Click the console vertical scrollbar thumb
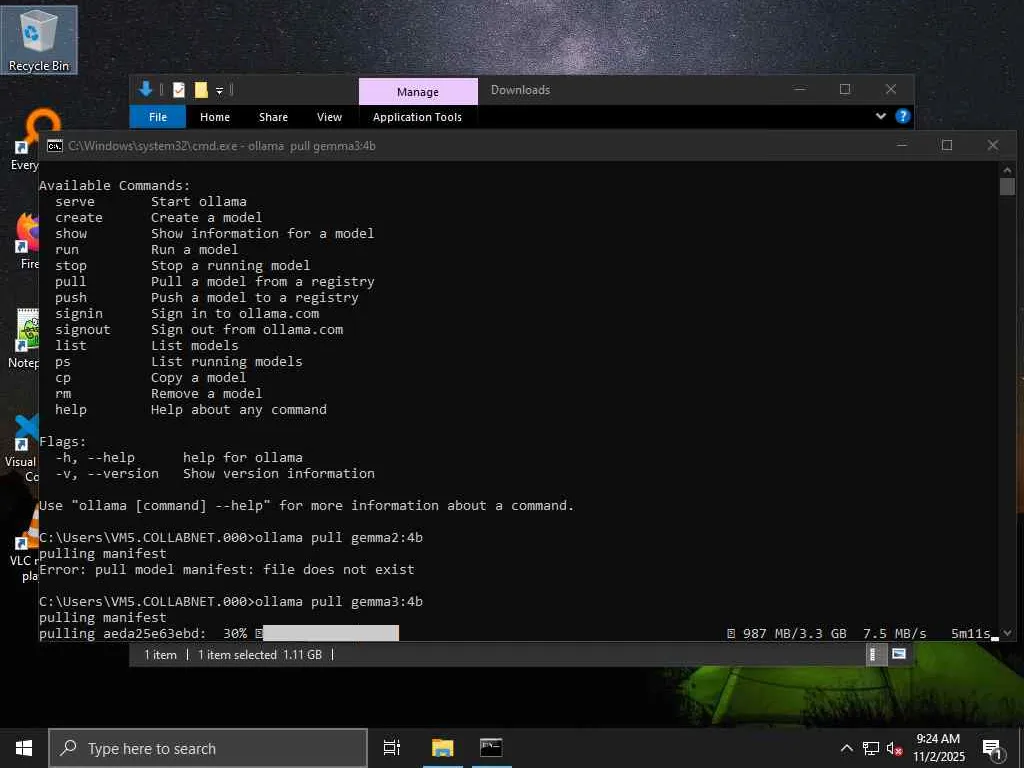This screenshot has height=768, width=1024. 1007,186
